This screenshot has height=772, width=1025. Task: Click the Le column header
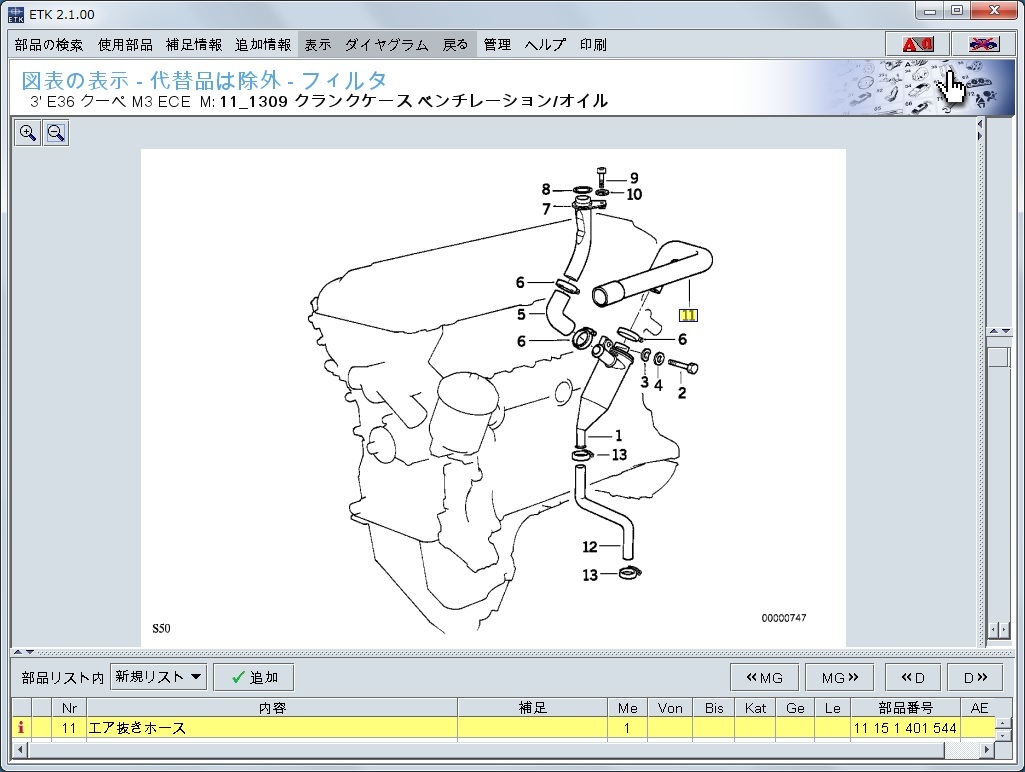[833, 707]
